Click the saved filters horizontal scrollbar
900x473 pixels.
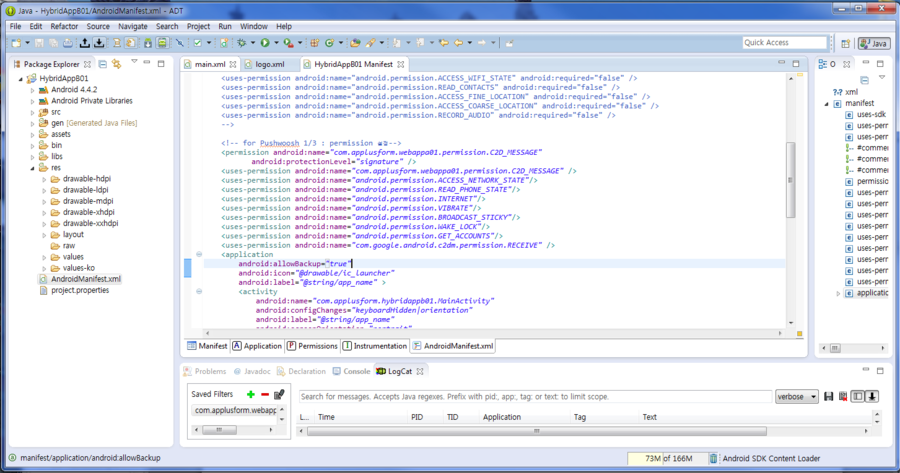coord(219,429)
